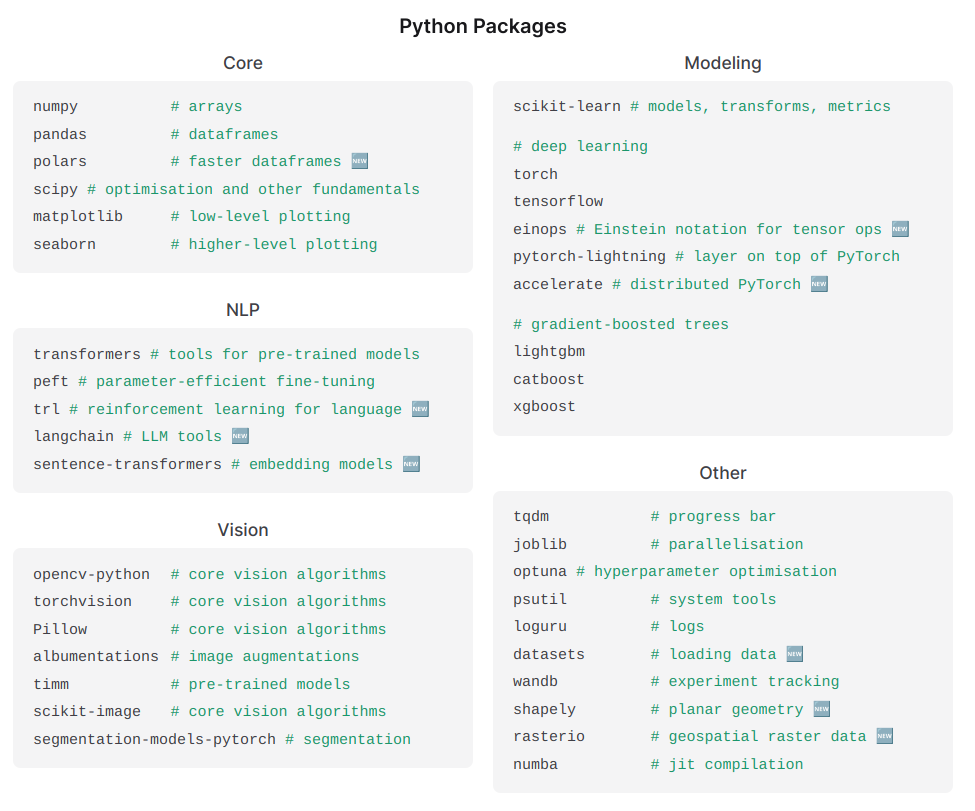Screen dimensions: 975x811
Task: Click the NEW badge beside trl
Action: click(x=420, y=409)
